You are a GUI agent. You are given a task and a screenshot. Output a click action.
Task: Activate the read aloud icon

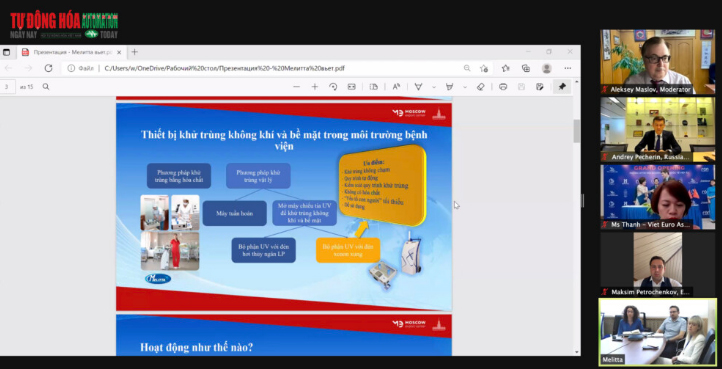(396, 87)
